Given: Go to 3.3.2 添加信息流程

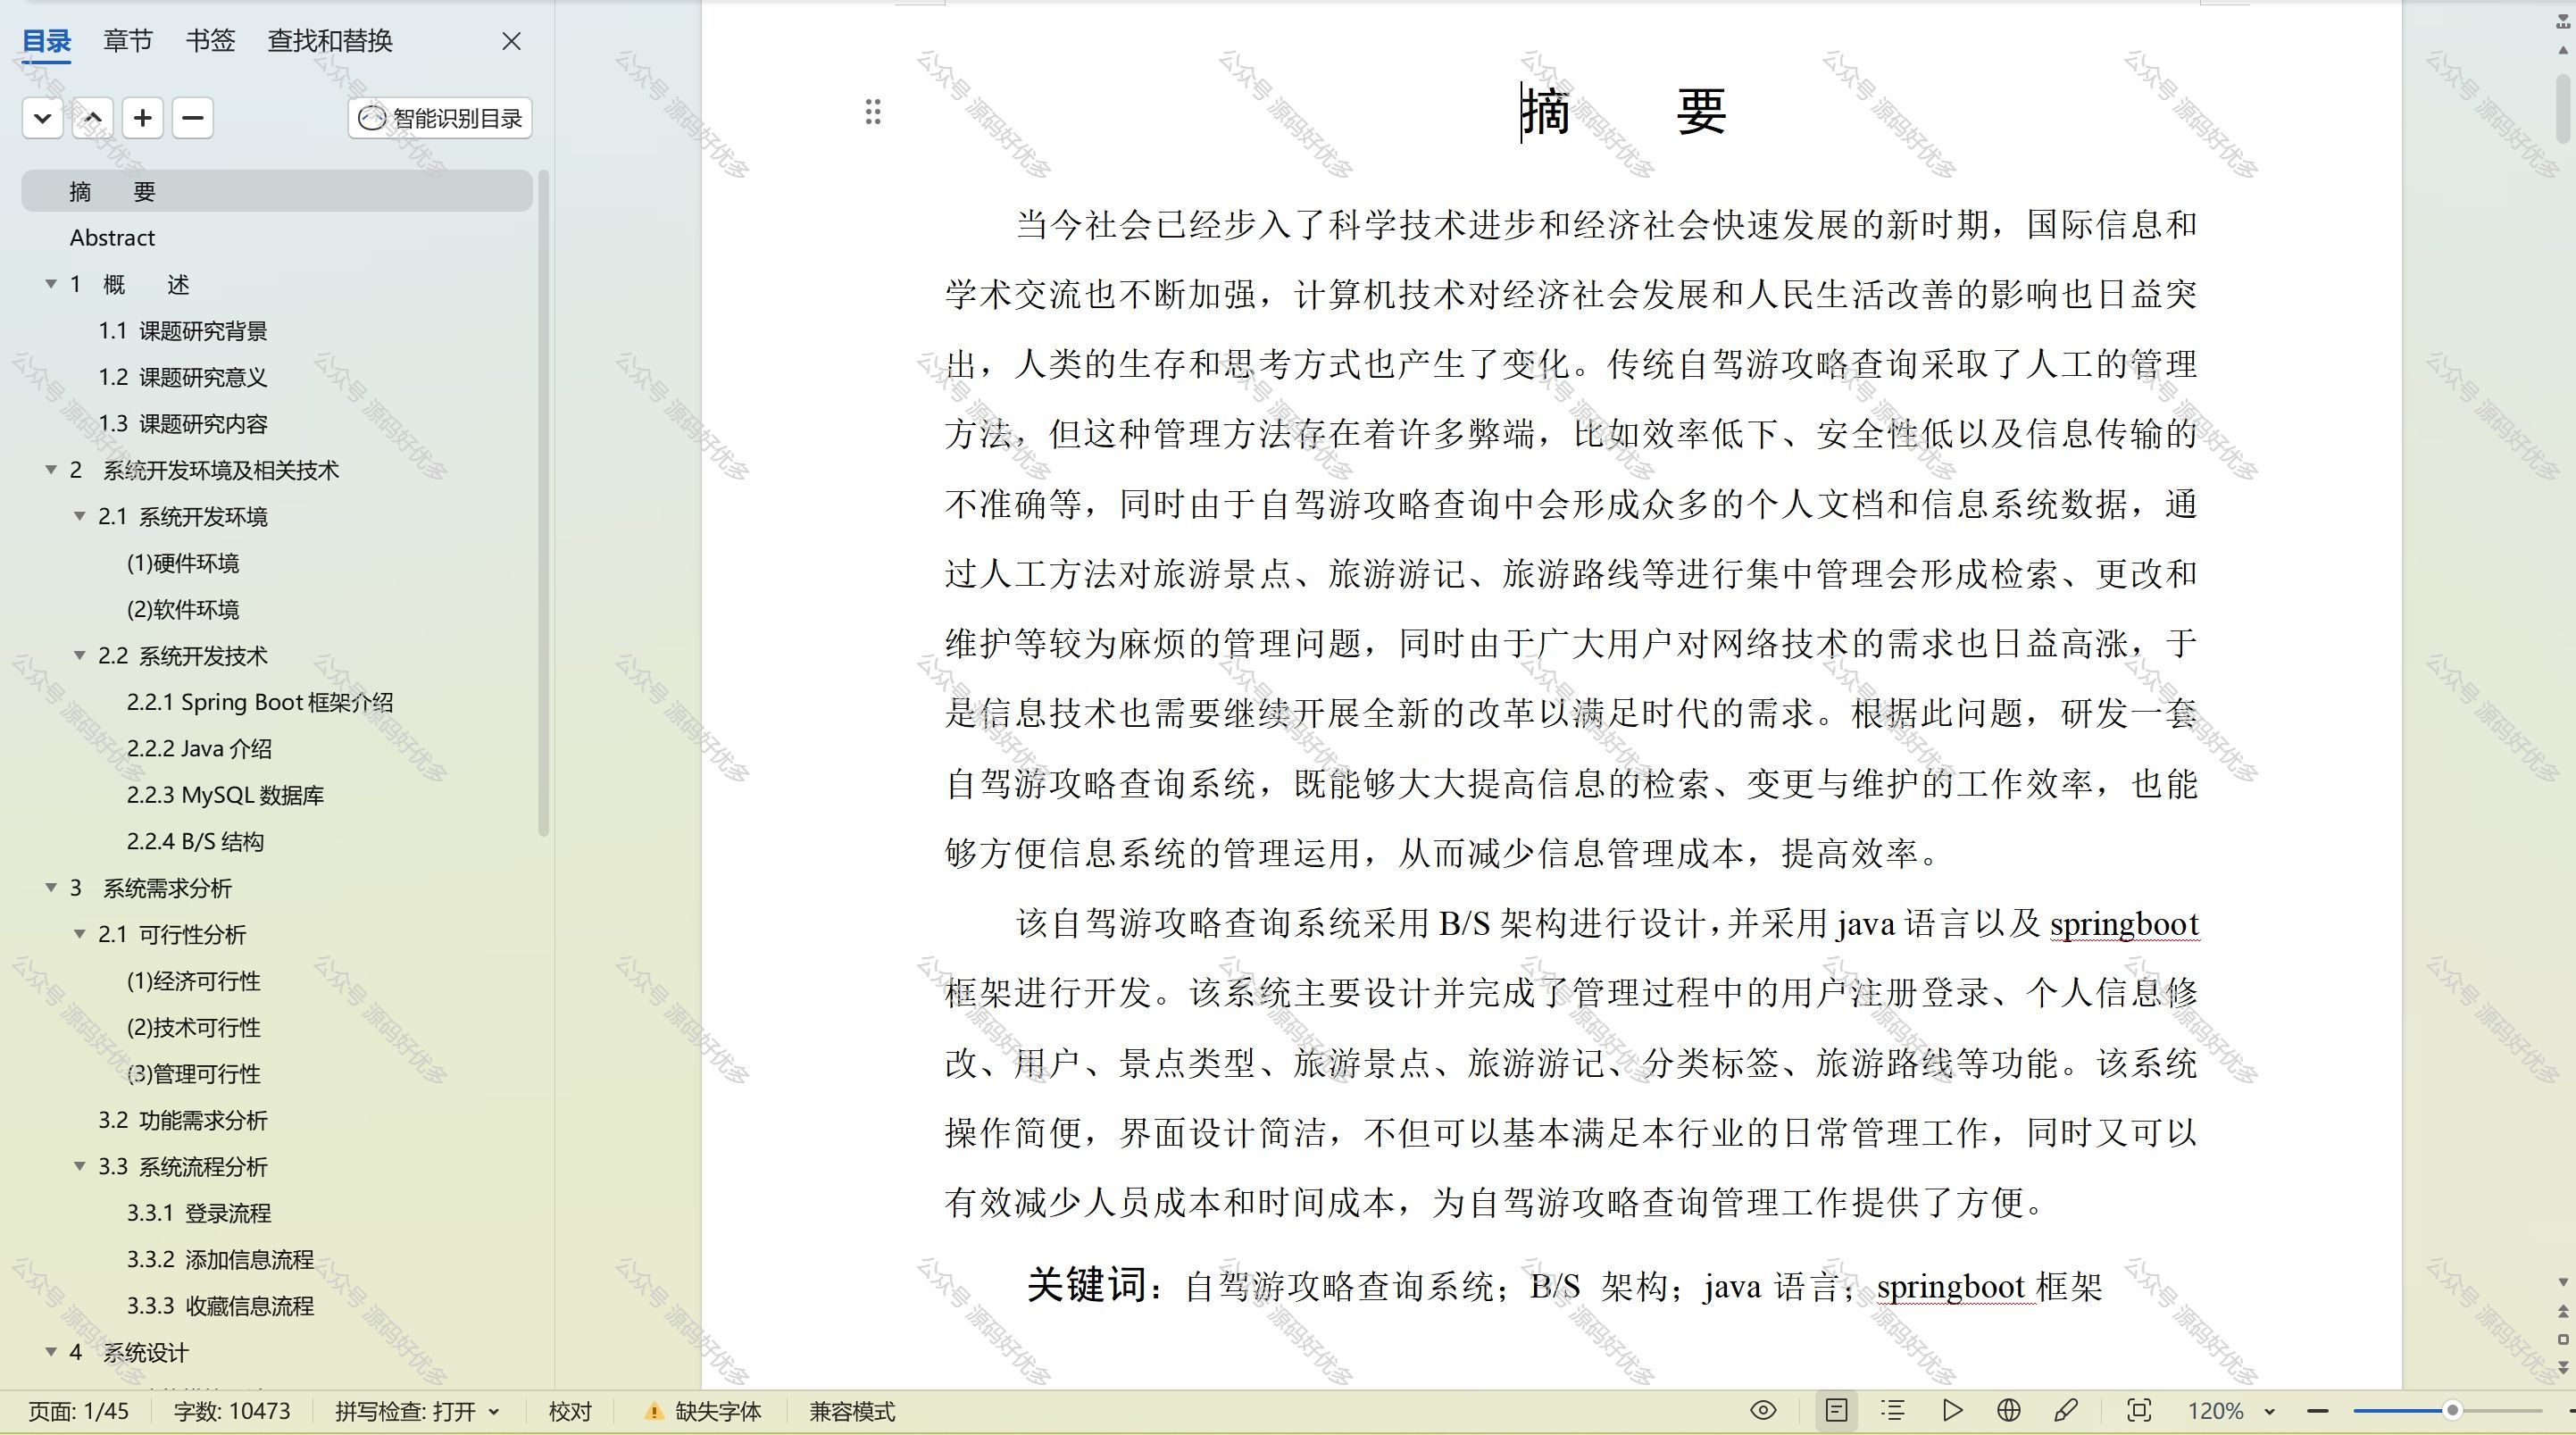Looking at the screenshot, I should [220, 1260].
